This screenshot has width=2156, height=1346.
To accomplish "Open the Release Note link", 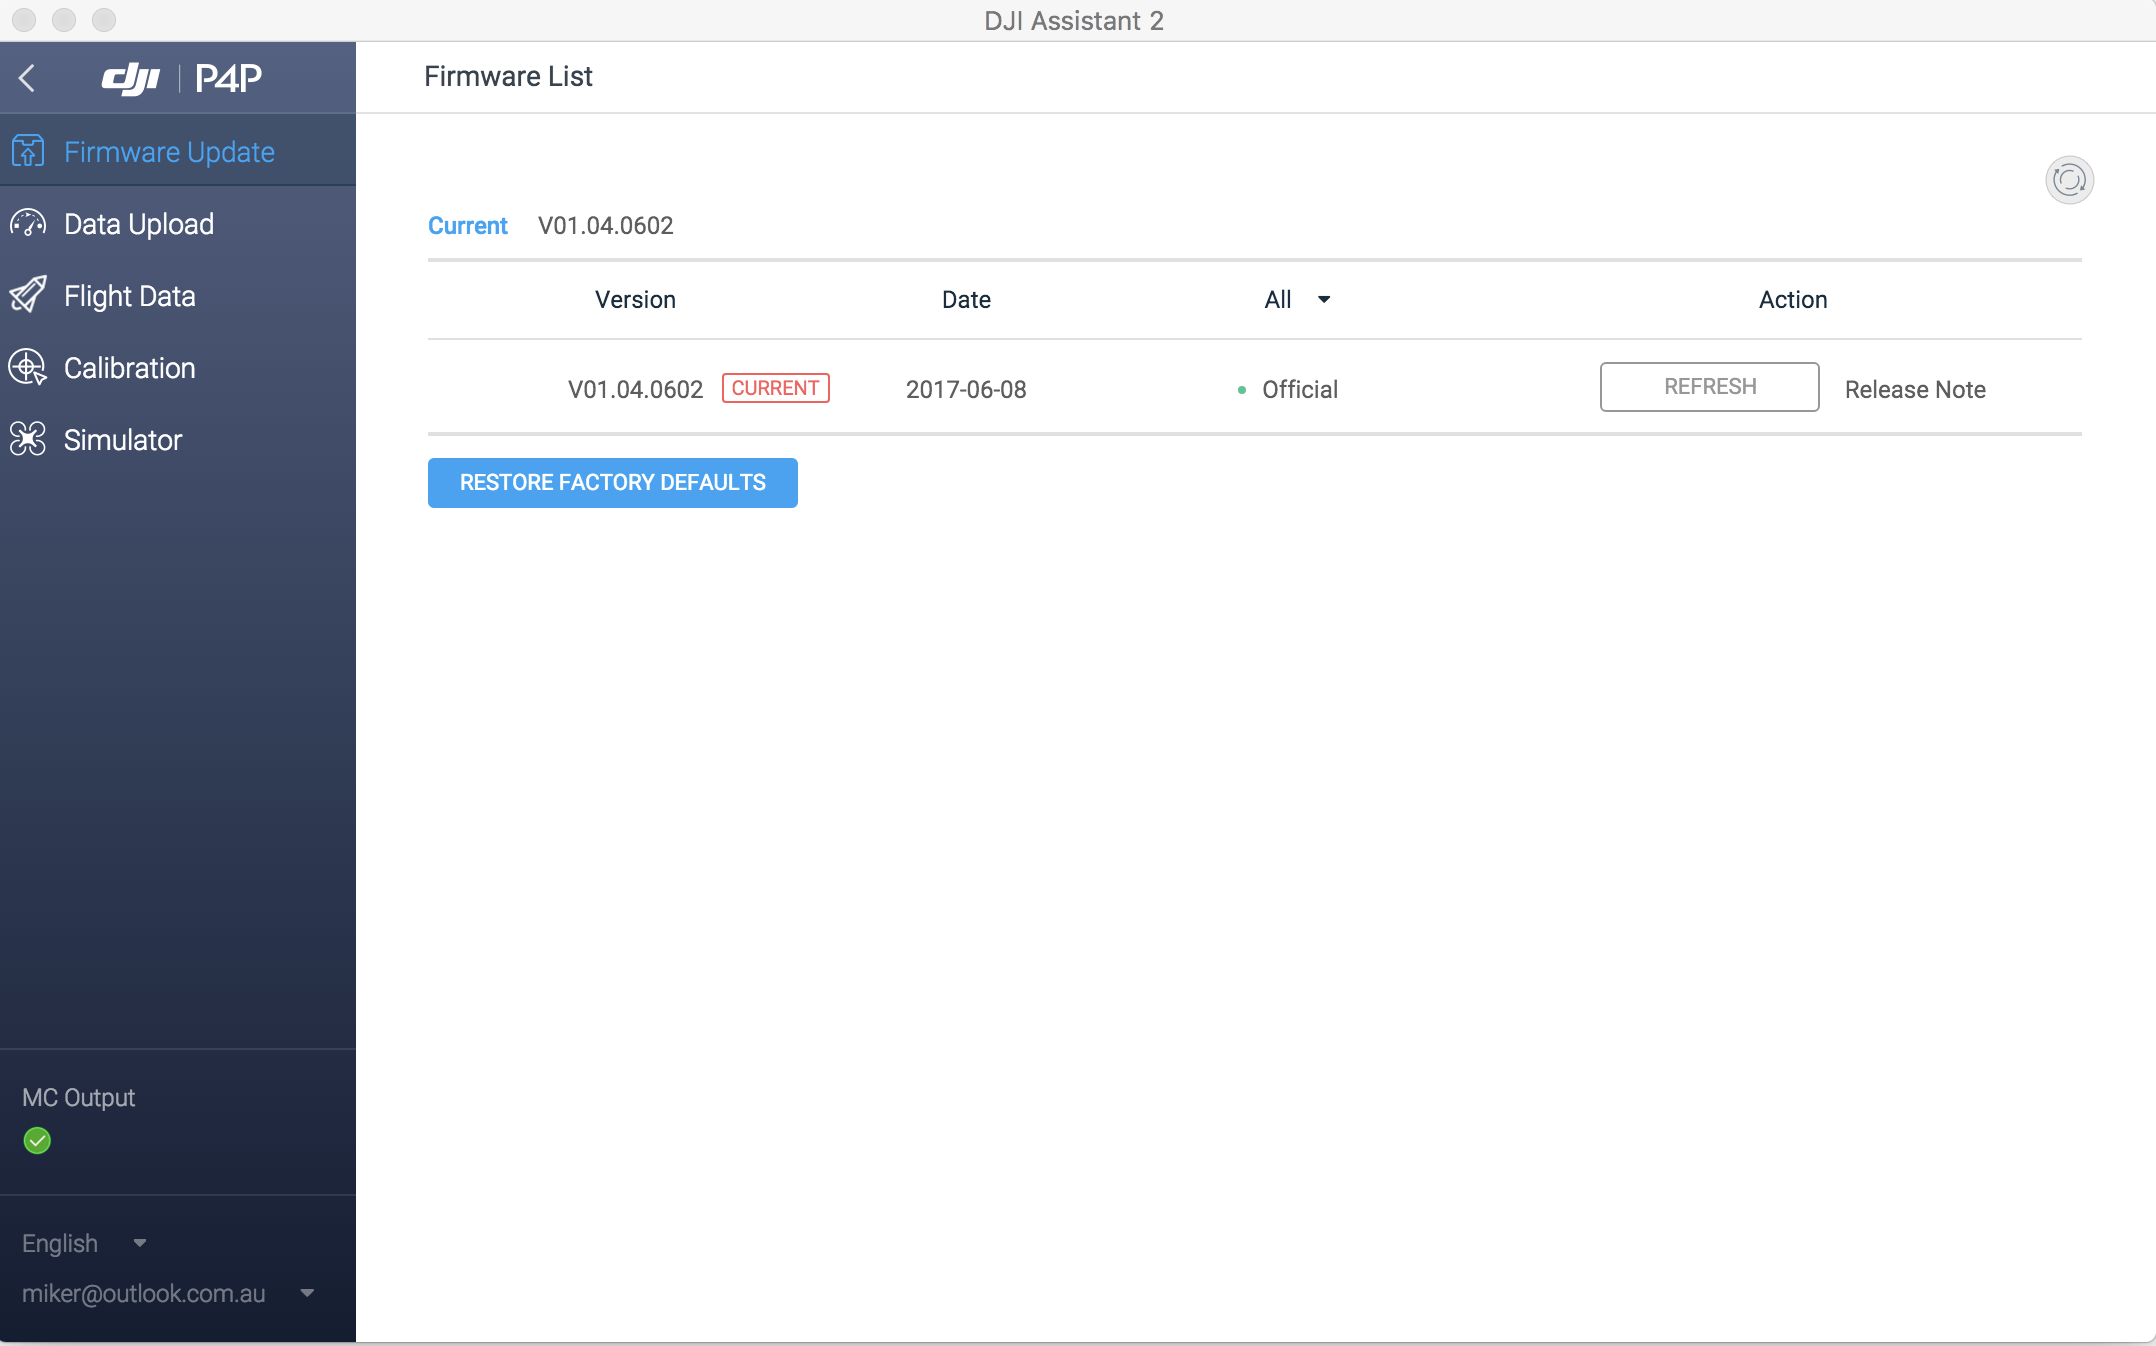I will coord(1914,389).
